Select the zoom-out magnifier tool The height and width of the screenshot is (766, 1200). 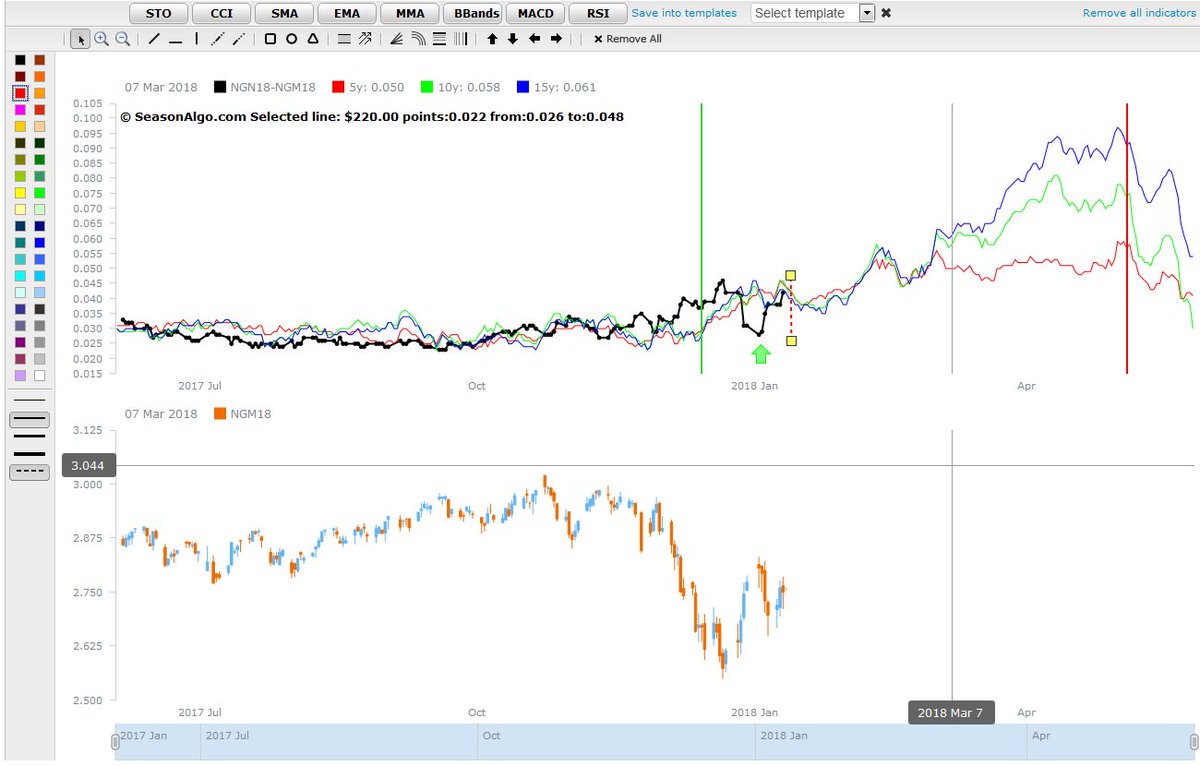tap(123, 39)
